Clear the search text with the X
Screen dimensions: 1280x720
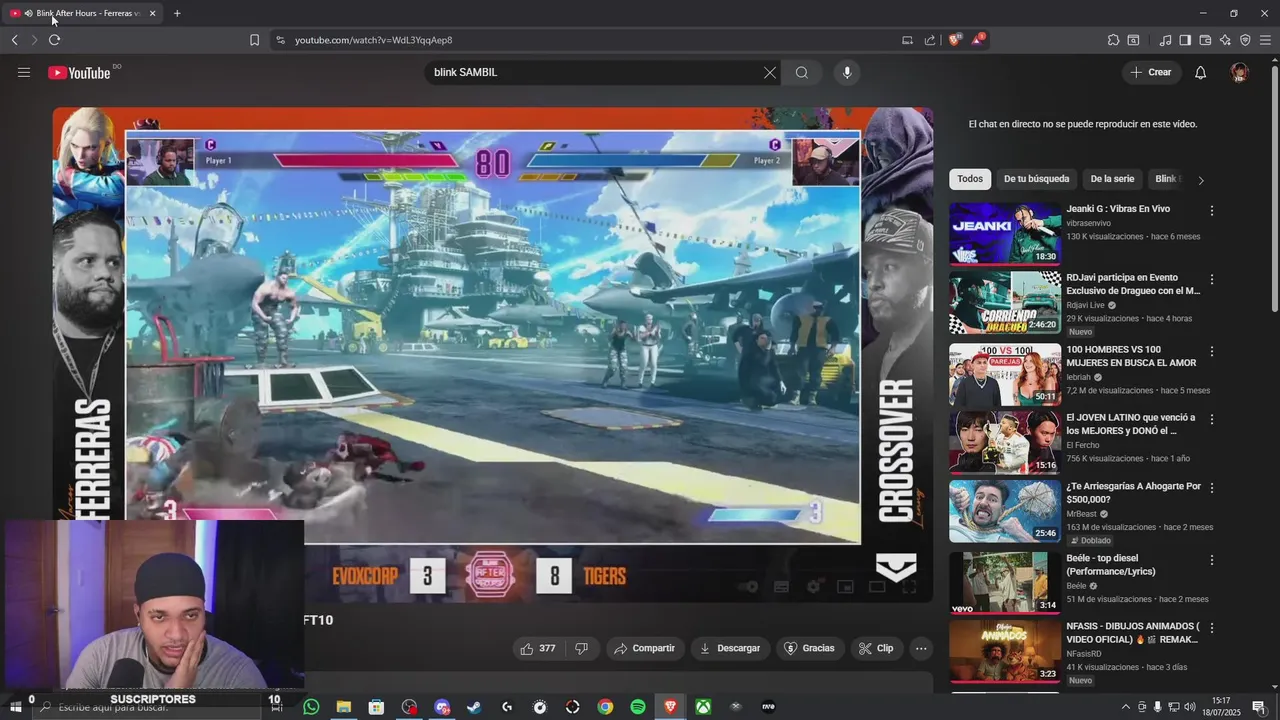coord(770,72)
